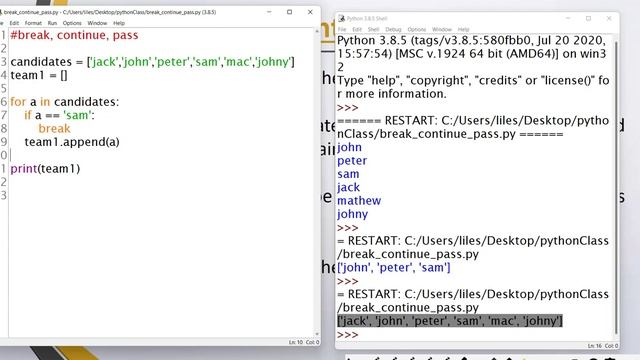640x360 pixels.
Task: Open the Edit menu in Python Shell
Action: pyautogui.click(x=357, y=29)
